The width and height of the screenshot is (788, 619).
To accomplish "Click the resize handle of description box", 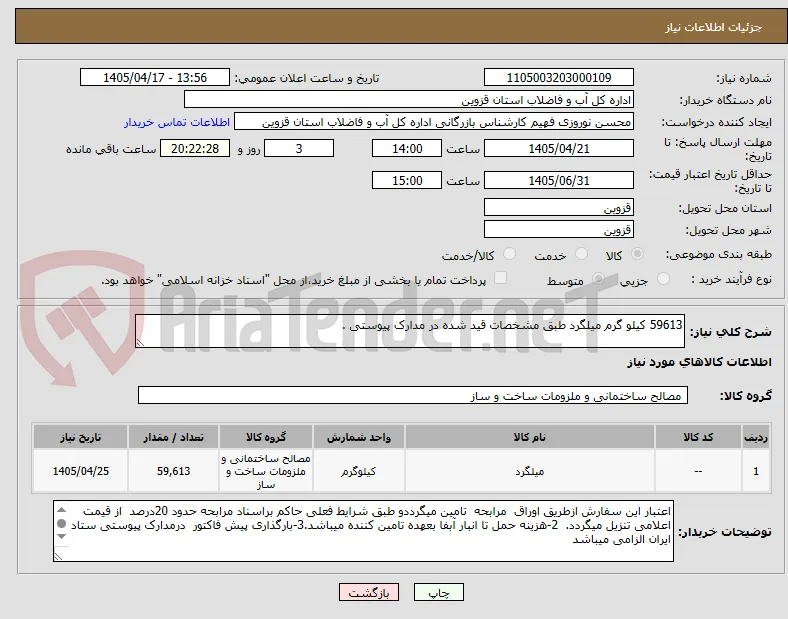I will (x=140, y=343).
